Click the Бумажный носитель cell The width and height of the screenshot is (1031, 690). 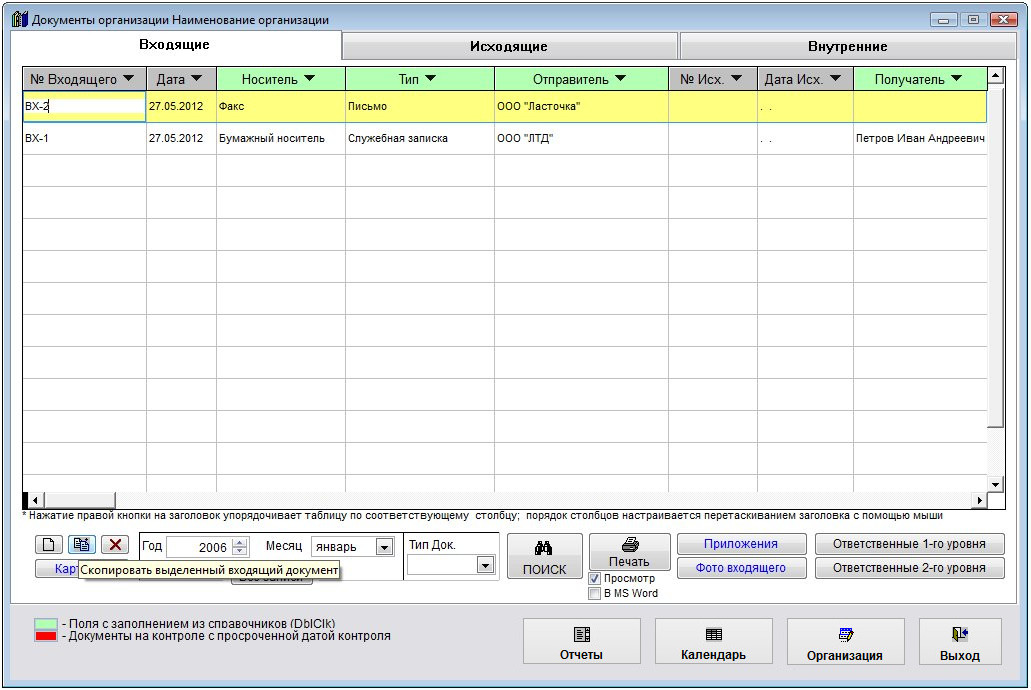281,138
